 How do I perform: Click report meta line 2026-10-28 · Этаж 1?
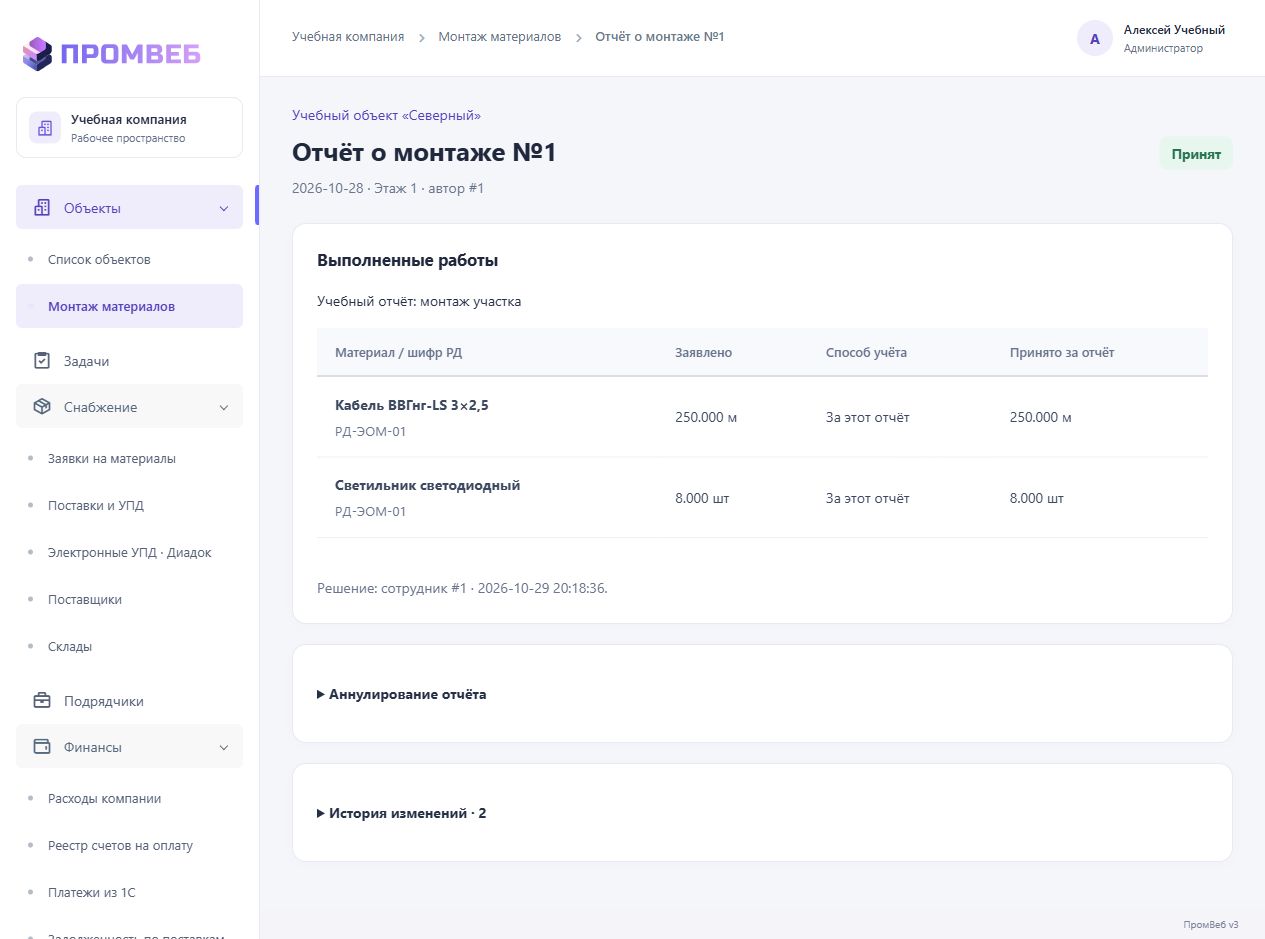coord(388,188)
